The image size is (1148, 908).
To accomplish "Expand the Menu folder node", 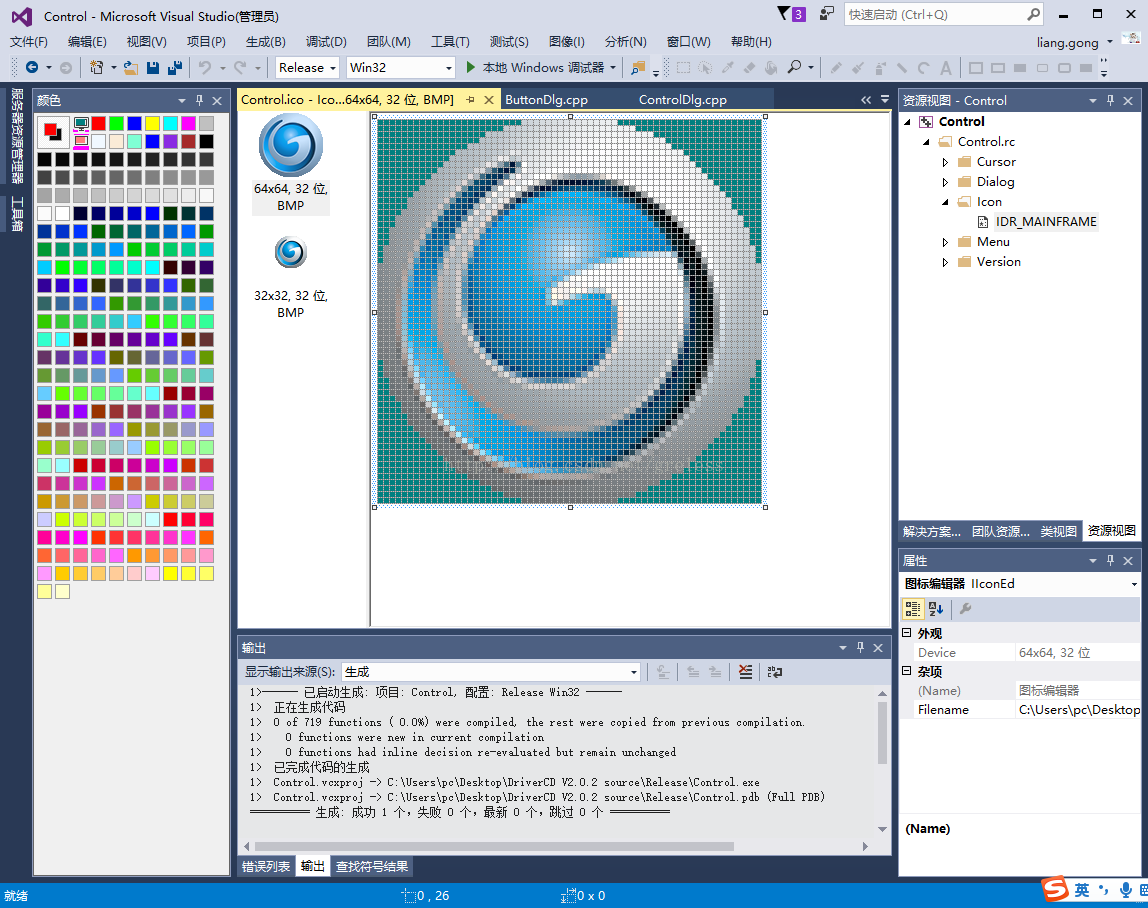I will click(944, 242).
